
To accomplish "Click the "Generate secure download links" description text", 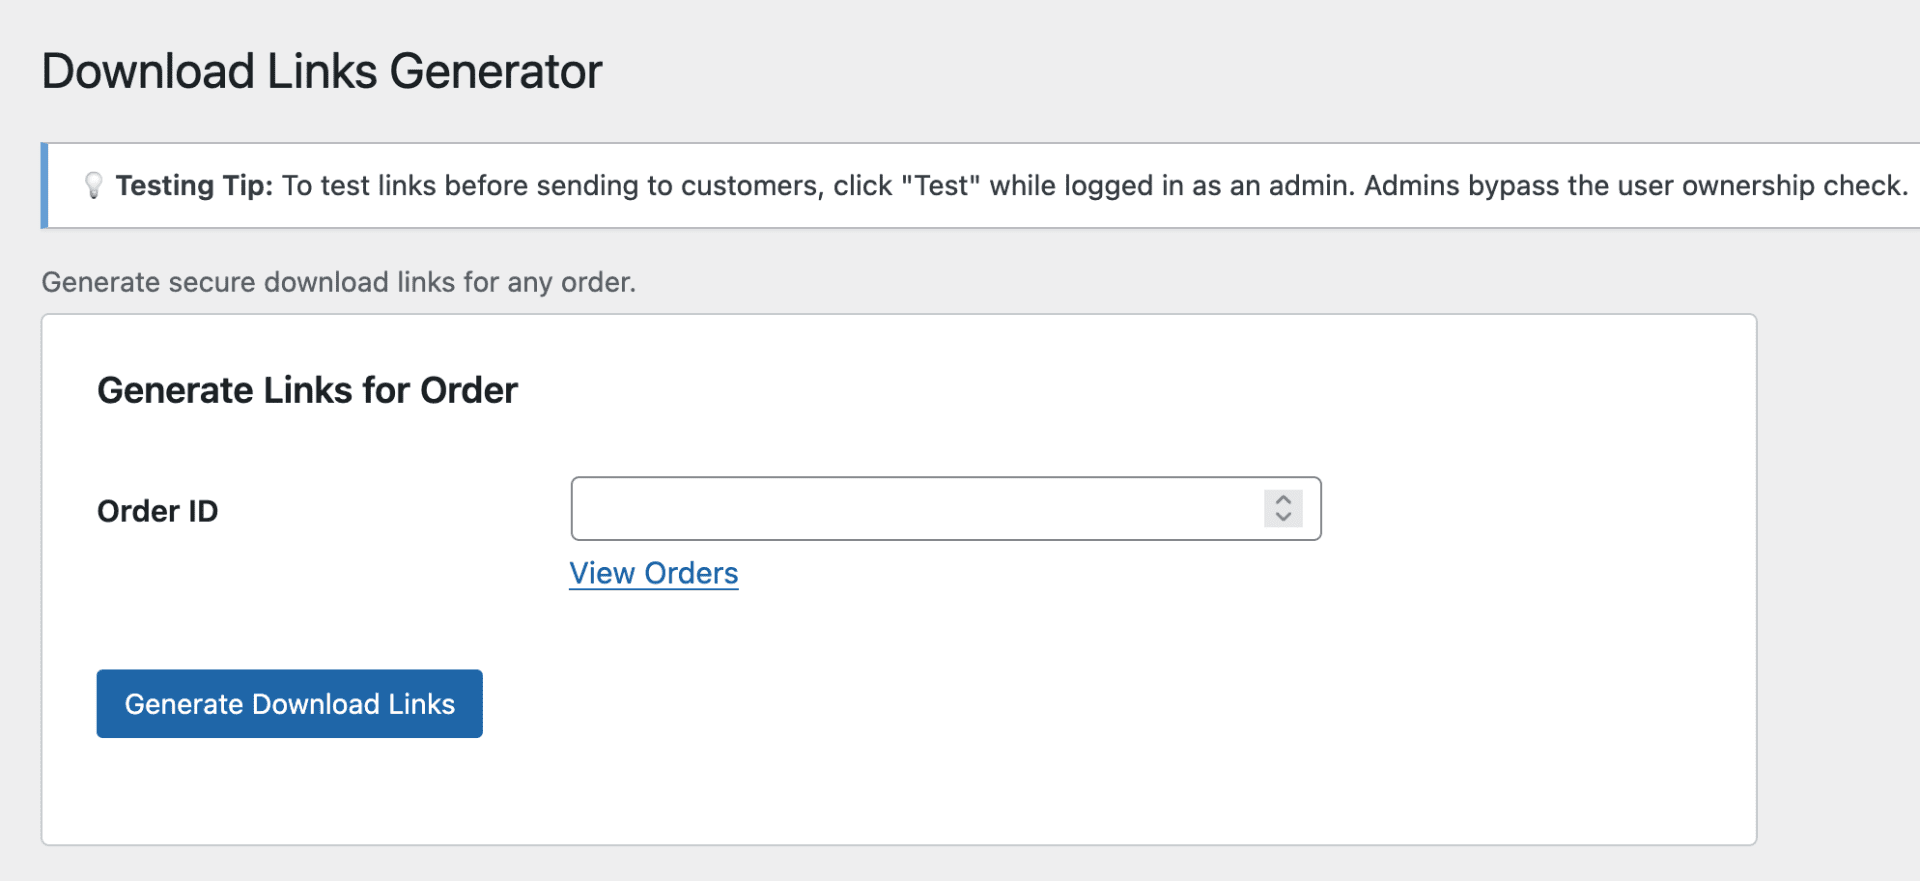I will (338, 282).
